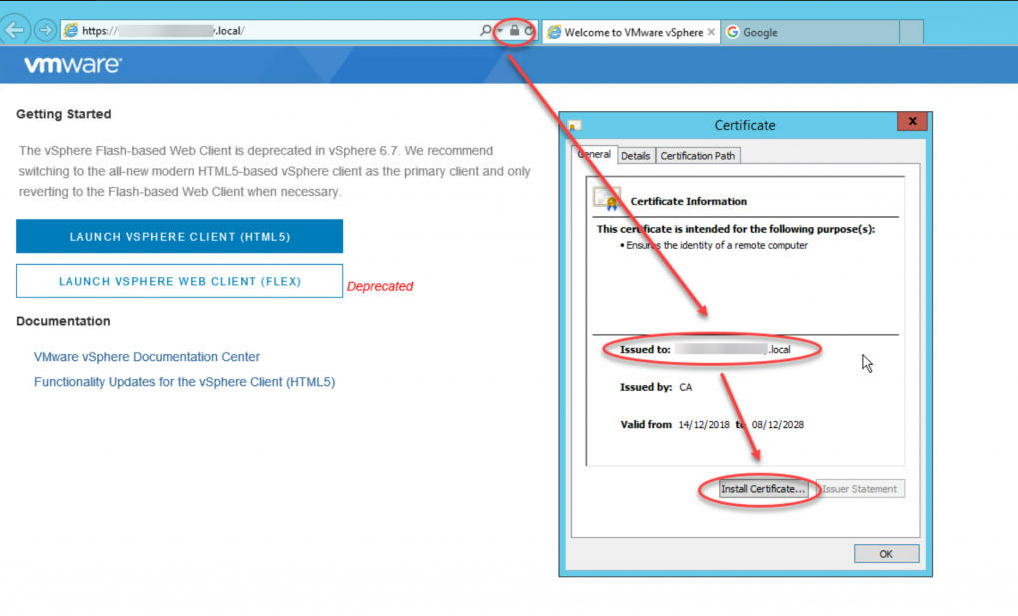Click the padlock security icon in address bar
Screen dimensions: 1018x616
[514, 31]
